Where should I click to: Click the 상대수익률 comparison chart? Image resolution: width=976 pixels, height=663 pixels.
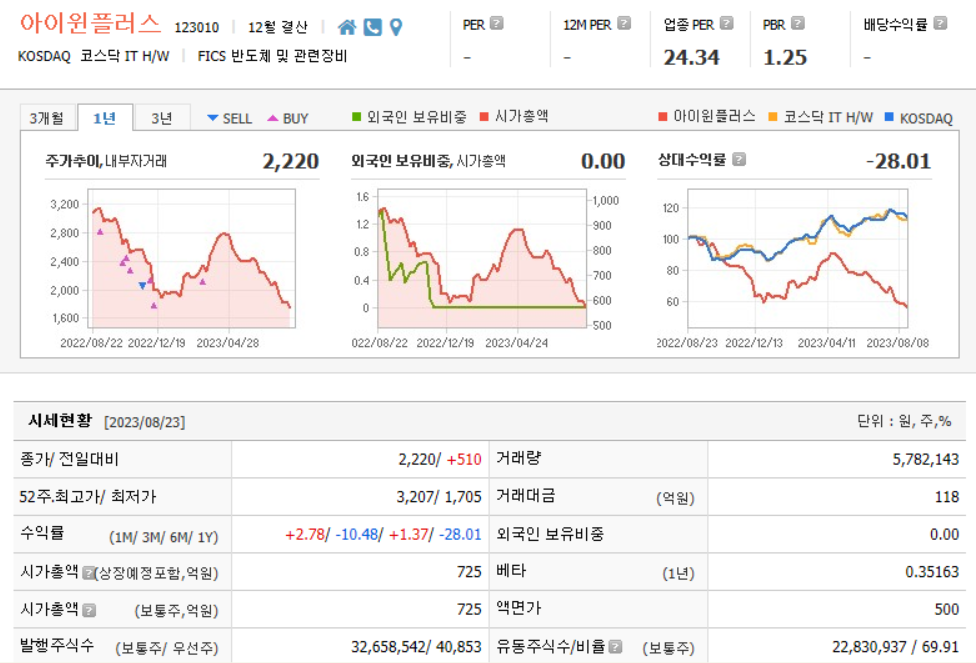797,258
